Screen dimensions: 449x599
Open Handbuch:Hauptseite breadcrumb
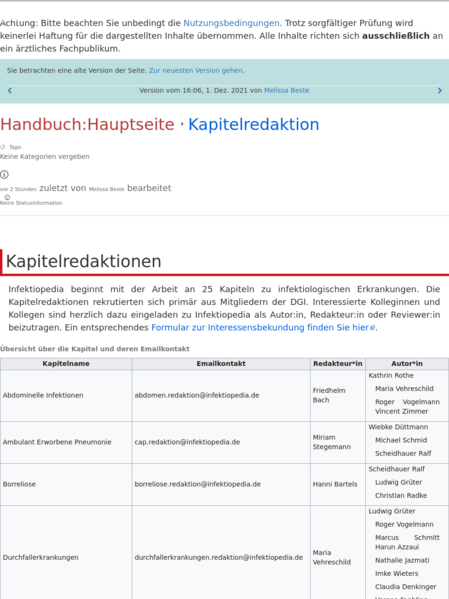tap(87, 125)
